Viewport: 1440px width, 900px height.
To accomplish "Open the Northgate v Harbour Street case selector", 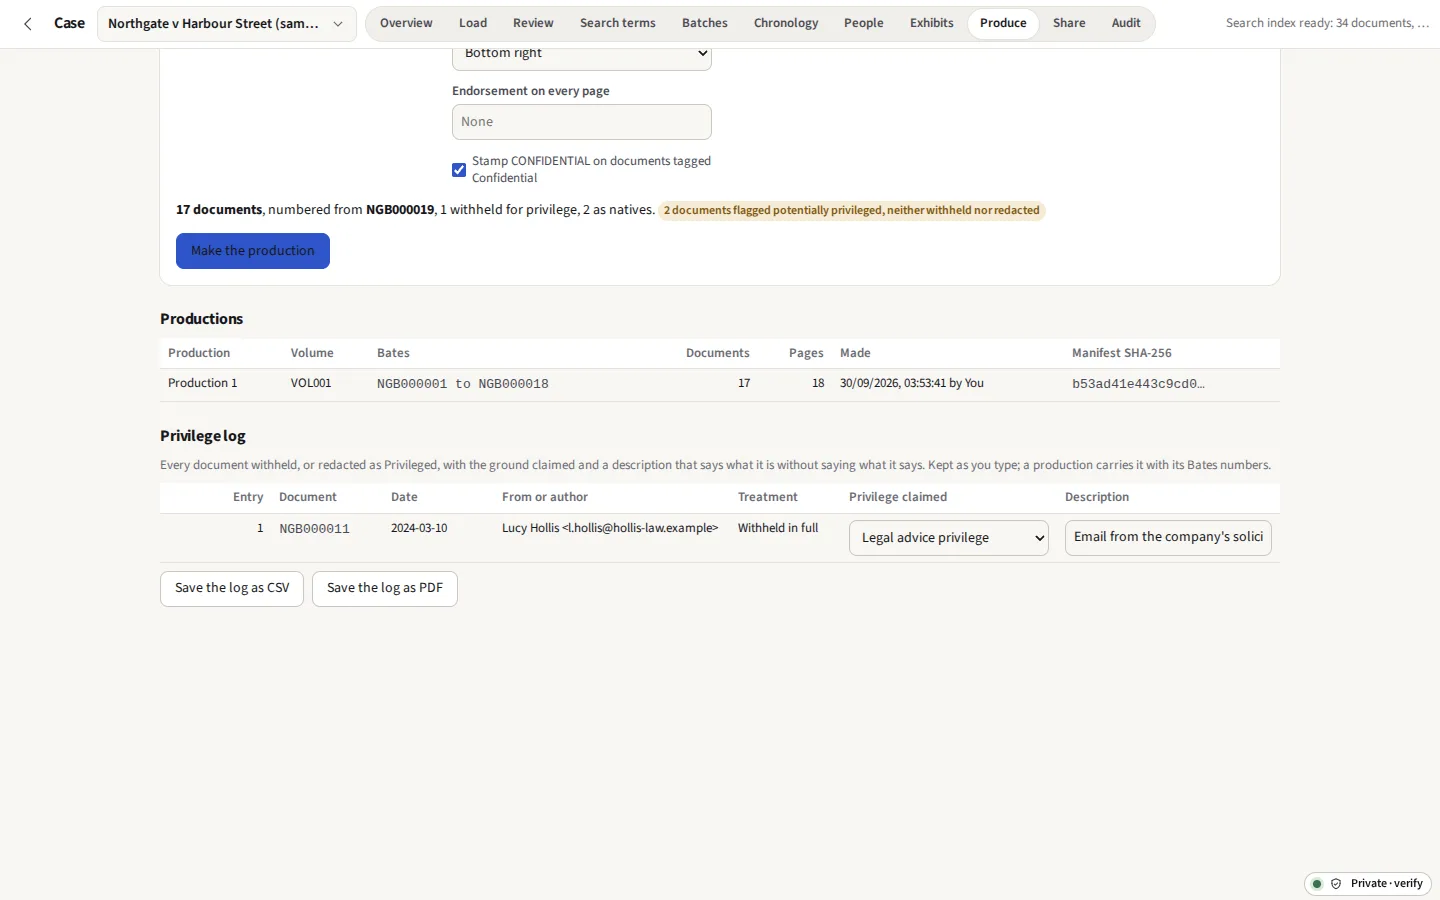I will point(227,24).
